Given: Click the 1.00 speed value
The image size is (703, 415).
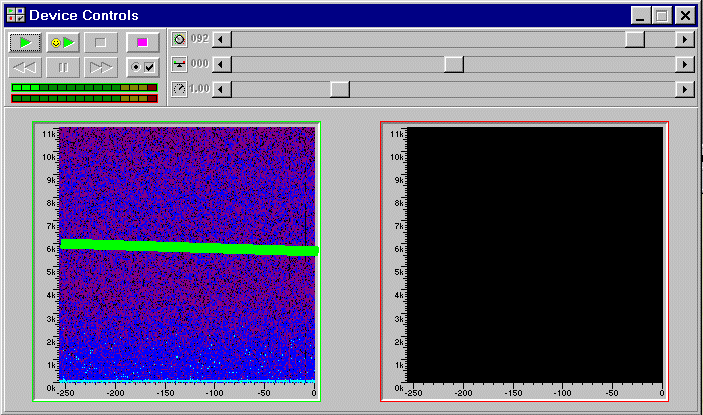Looking at the screenshot, I should pos(200,89).
